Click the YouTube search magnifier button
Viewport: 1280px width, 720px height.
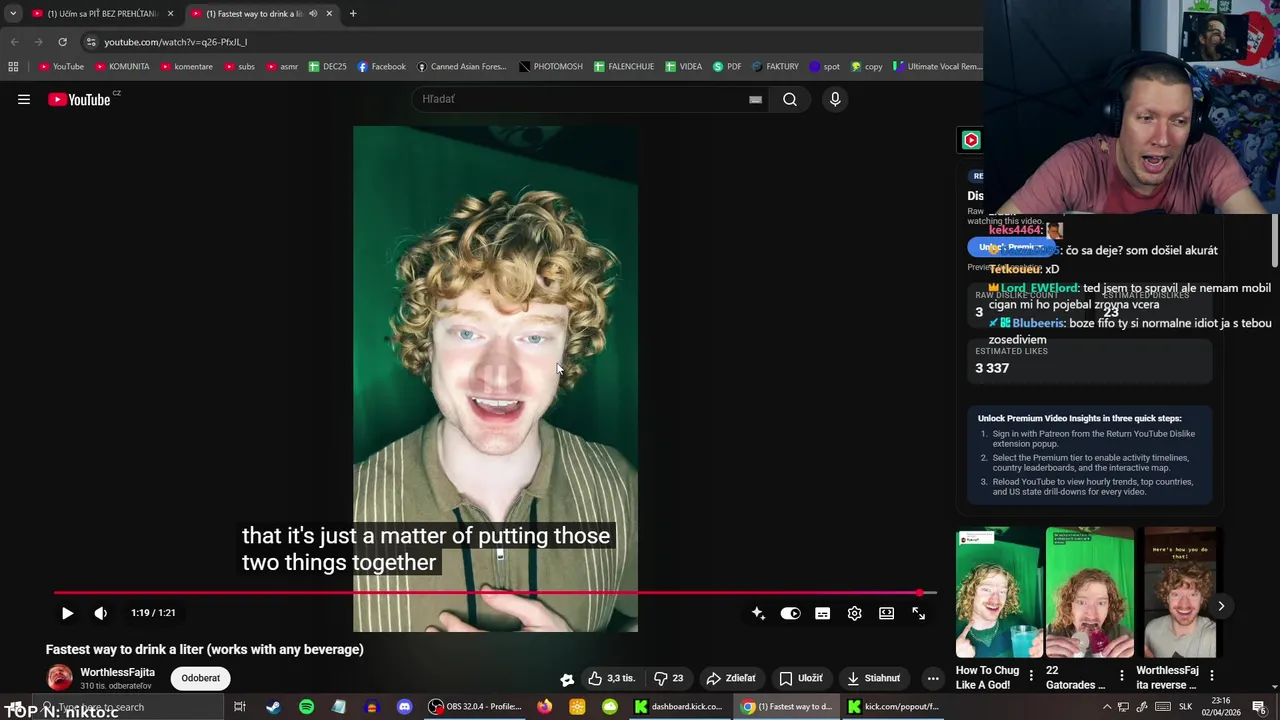[x=790, y=99]
